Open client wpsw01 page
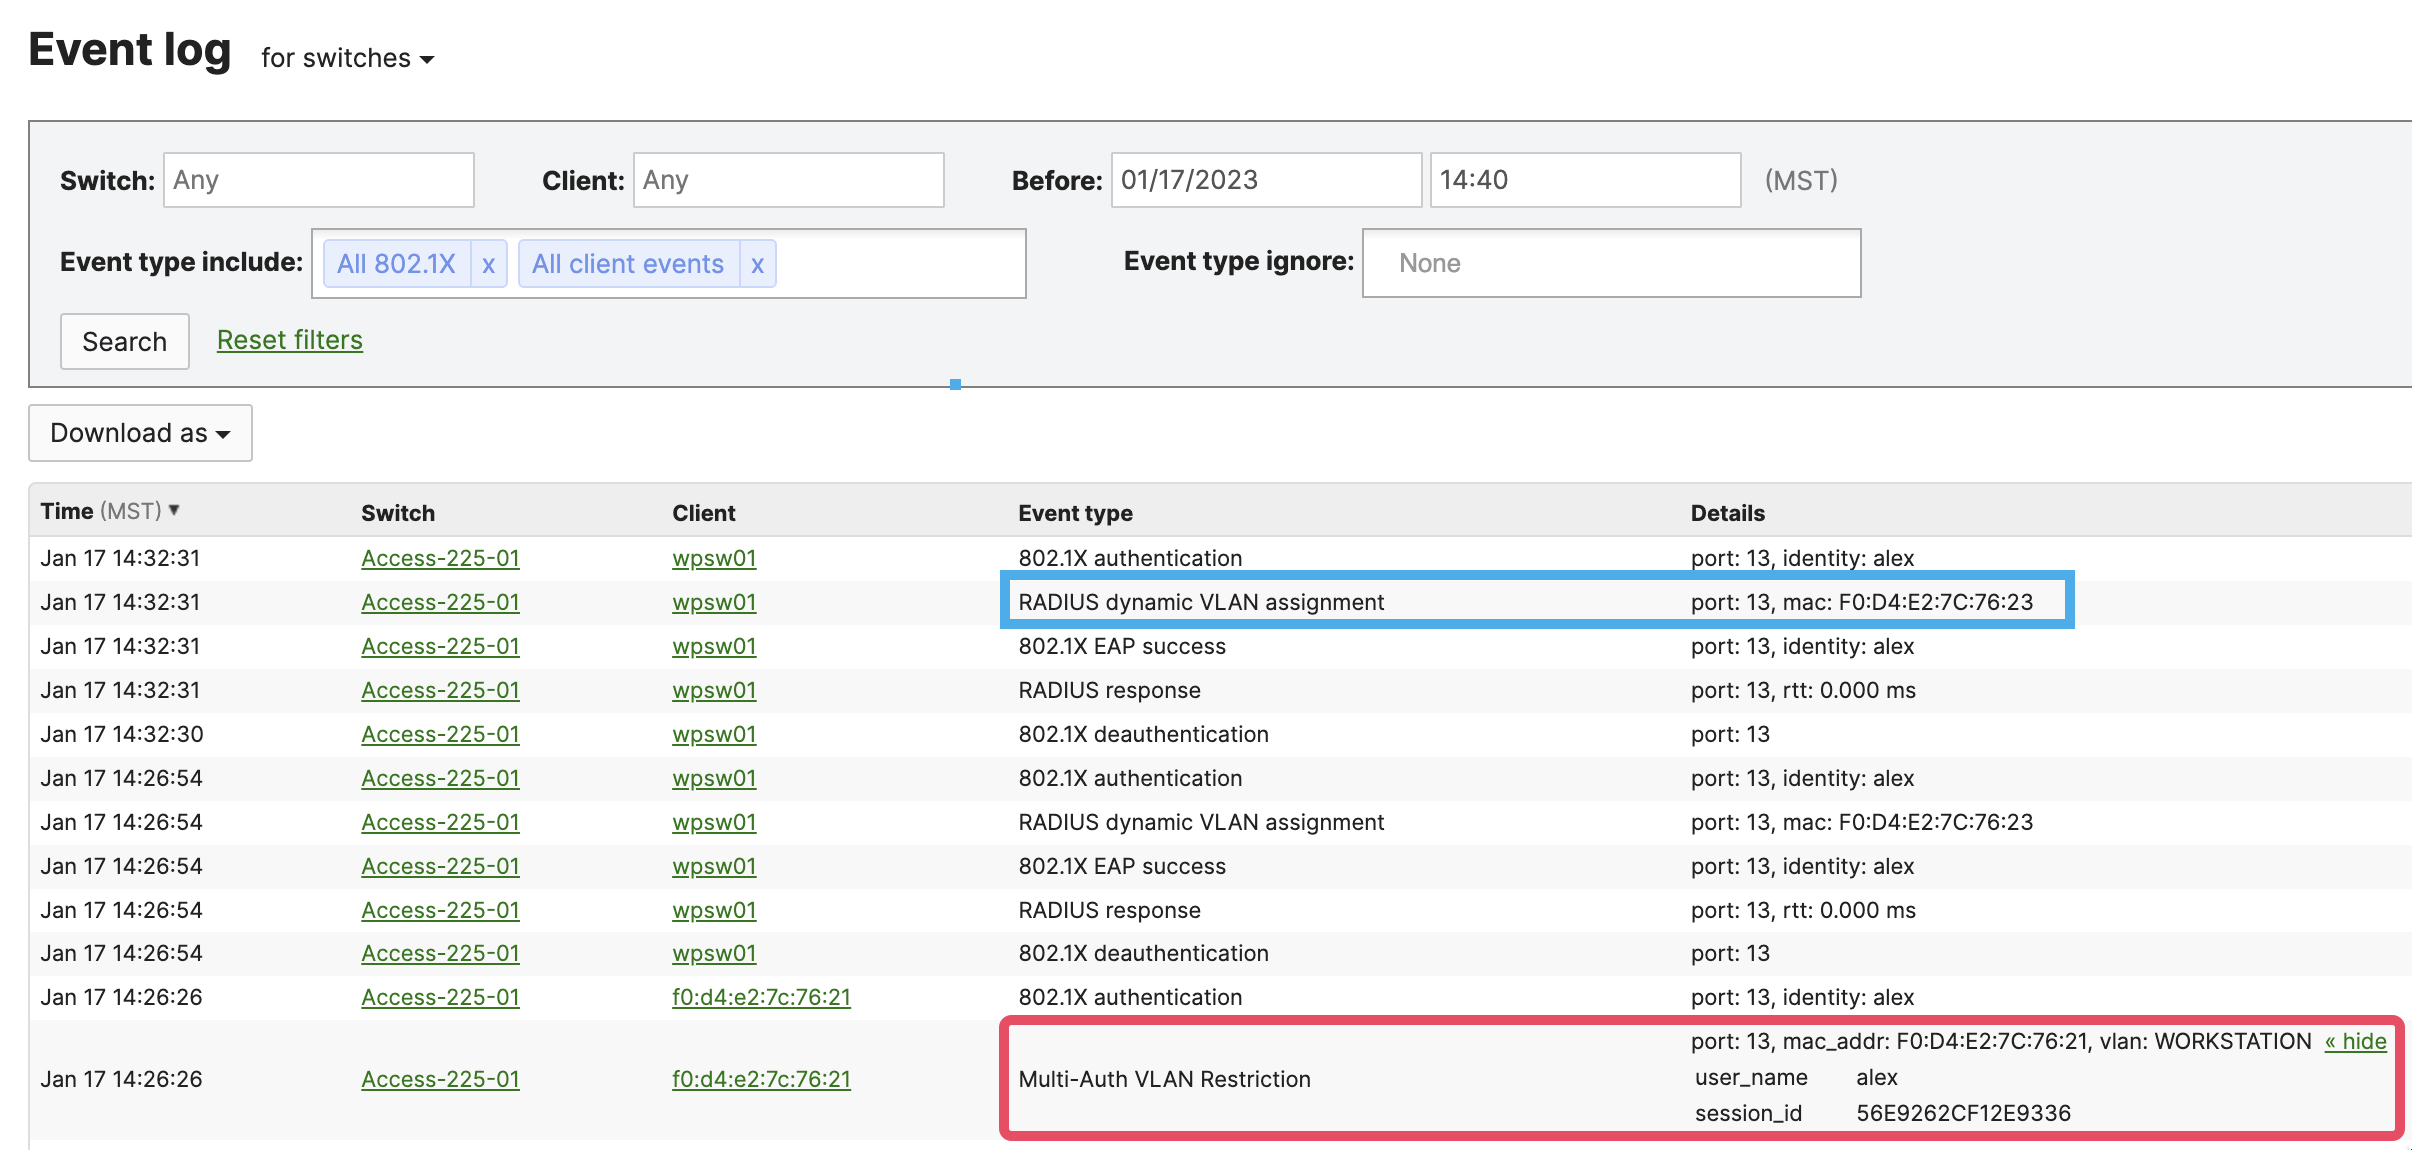The image size is (2412, 1150). point(714,558)
